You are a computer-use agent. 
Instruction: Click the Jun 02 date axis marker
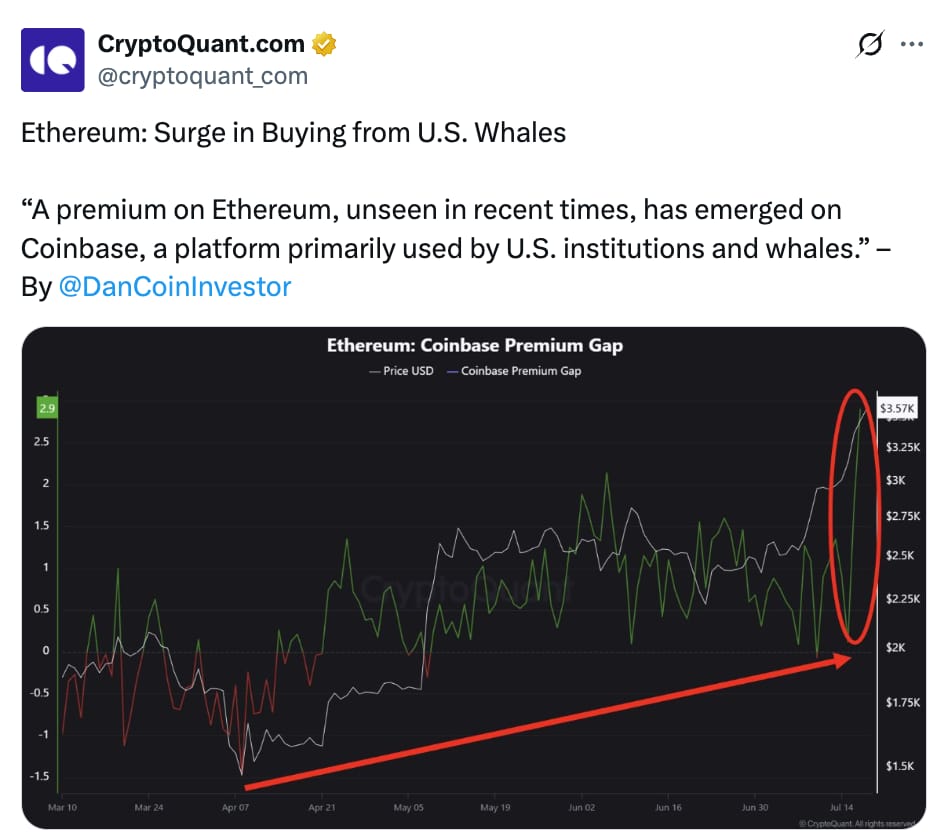[x=582, y=807]
